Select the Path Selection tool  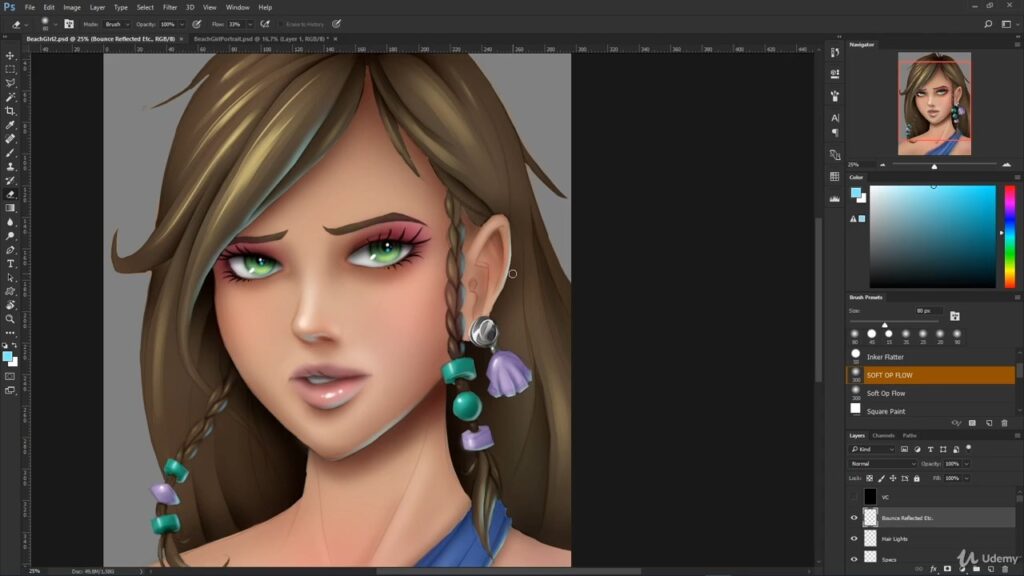click(10, 278)
